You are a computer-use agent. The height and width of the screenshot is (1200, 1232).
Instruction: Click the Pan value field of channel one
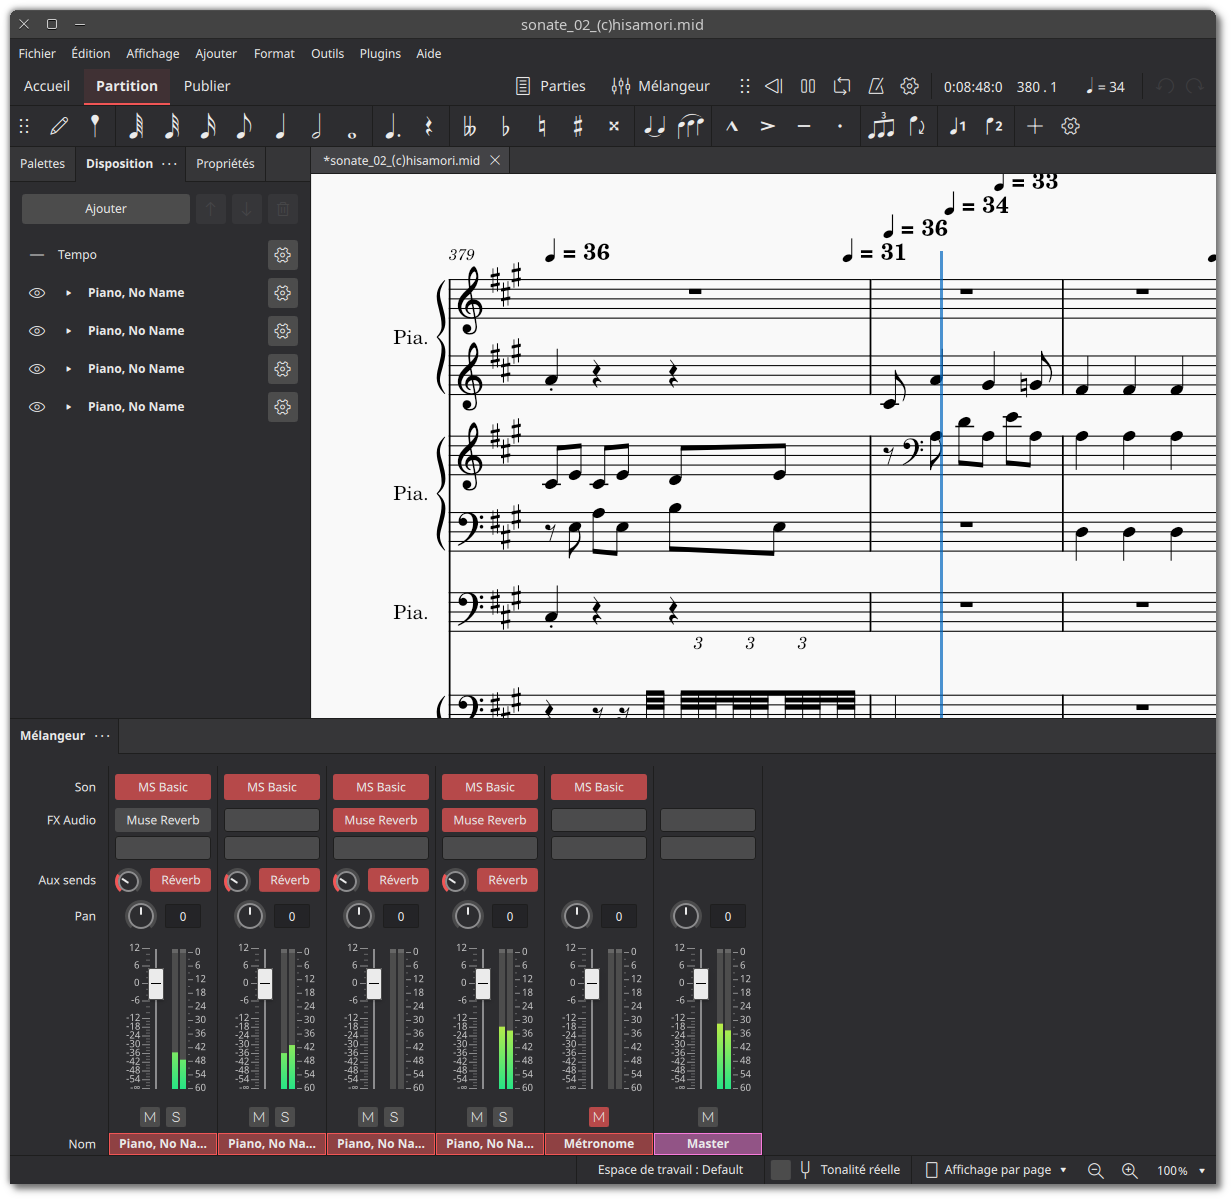[x=182, y=916]
